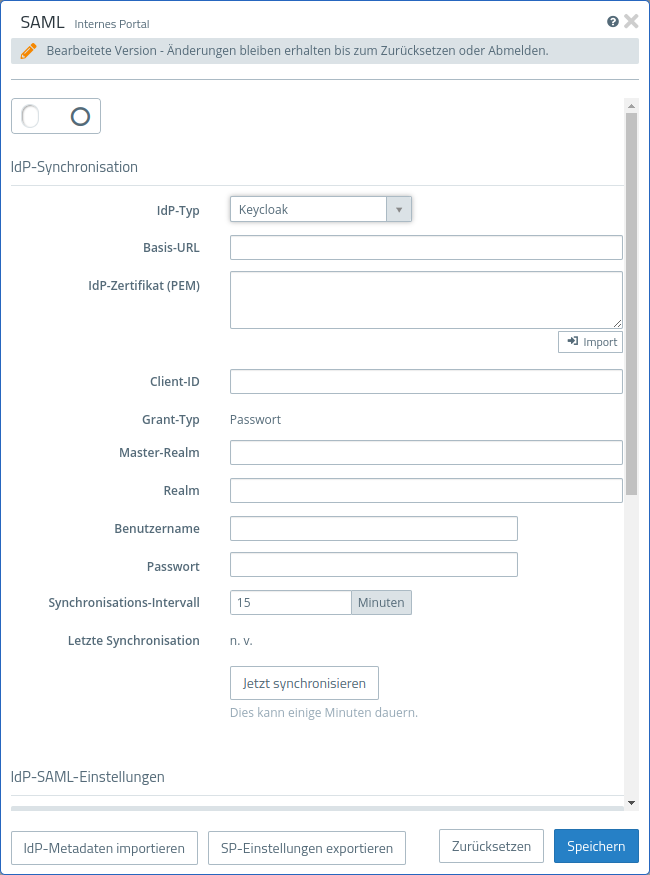
Task: Click into IdP-Zertifikat (PEM) text area
Action: coord(426,299)
